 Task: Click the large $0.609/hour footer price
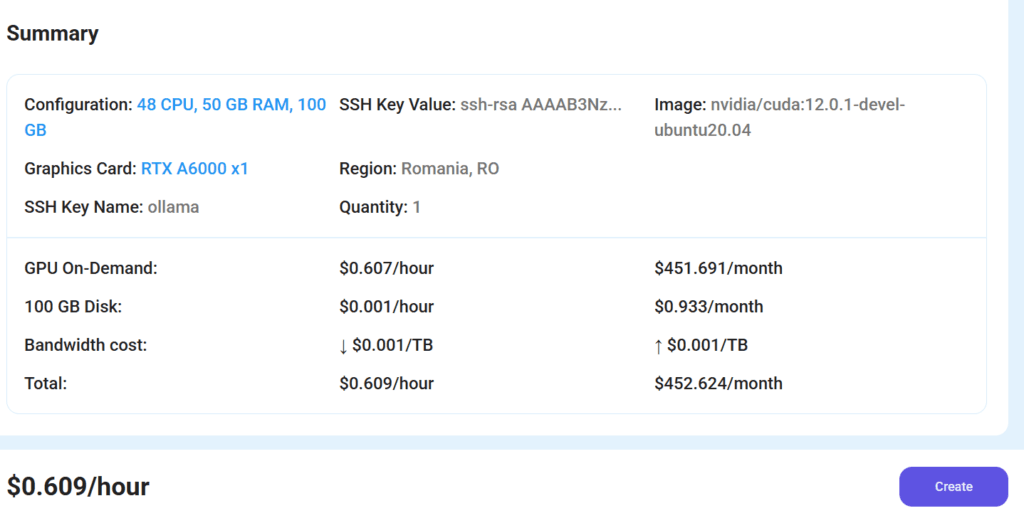(x=78, y=487)
